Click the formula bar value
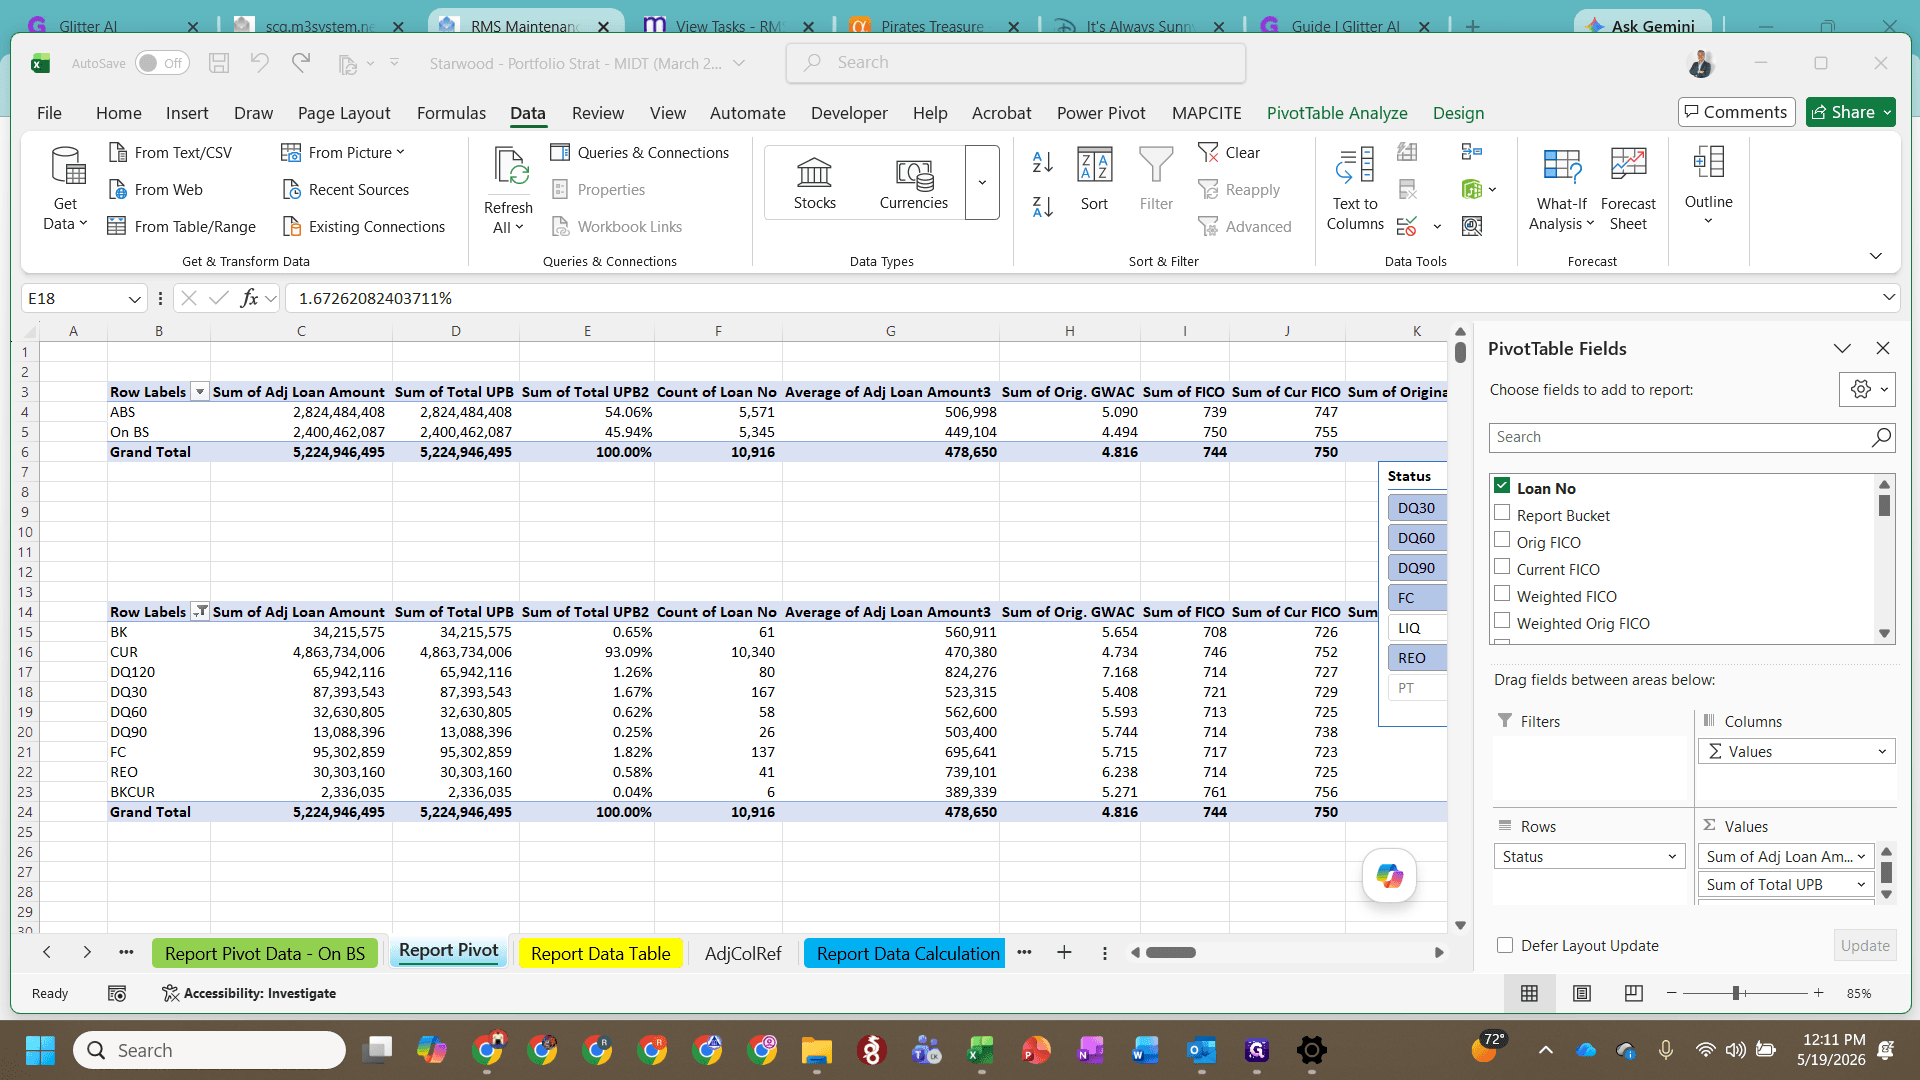The width and height of the screenshot is (1920, 1080). click(x=375, y=298)
